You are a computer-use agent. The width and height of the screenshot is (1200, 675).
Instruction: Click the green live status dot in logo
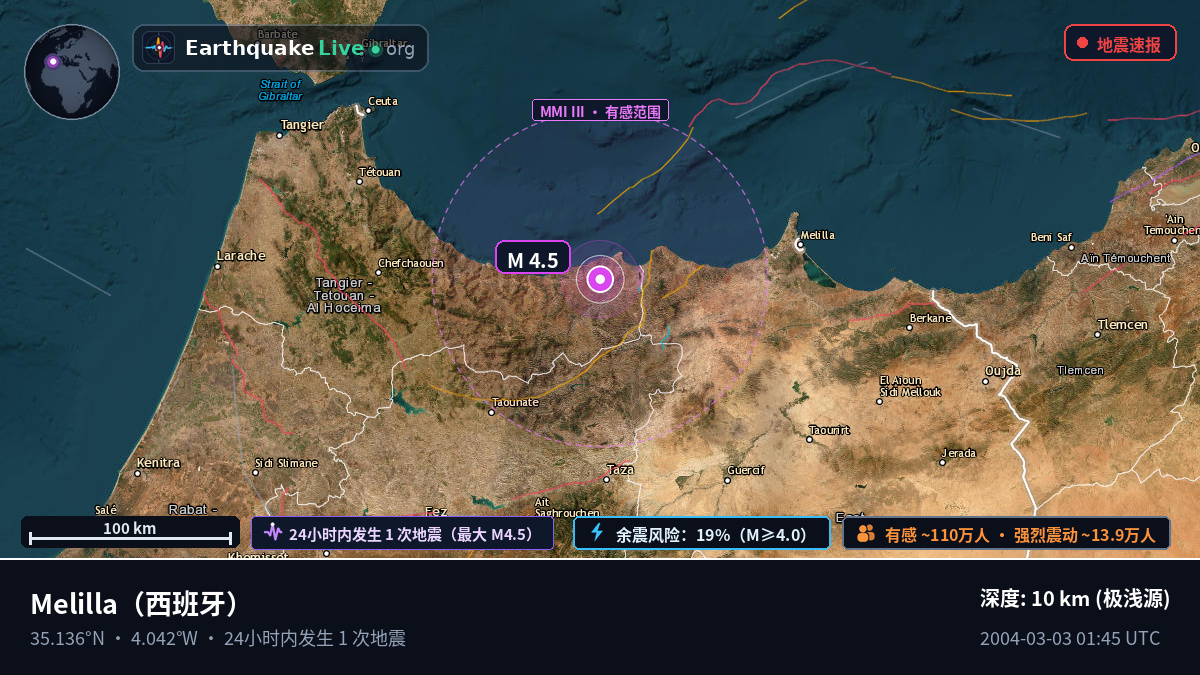point(375,48)
